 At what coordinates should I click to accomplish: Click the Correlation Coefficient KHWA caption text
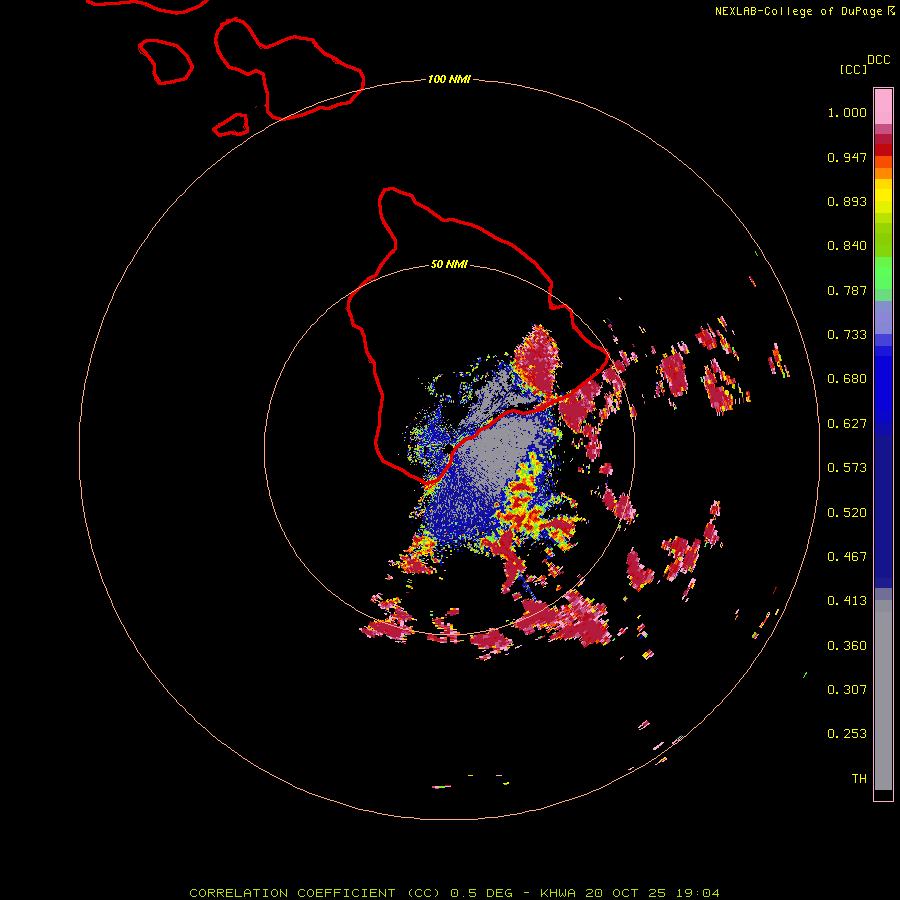pos(454,893)
